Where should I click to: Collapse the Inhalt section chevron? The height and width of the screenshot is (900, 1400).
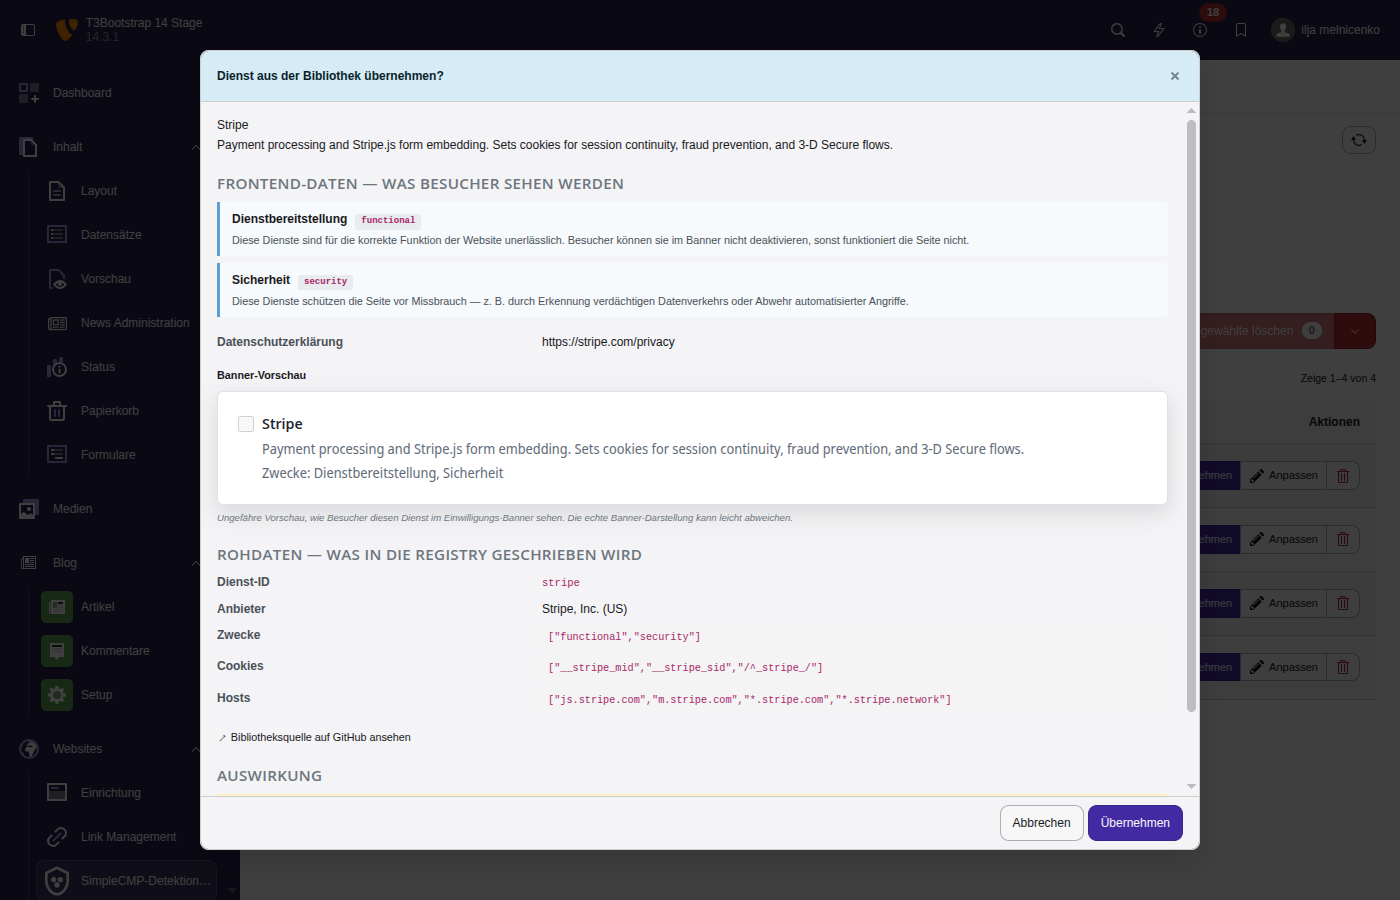194,147
